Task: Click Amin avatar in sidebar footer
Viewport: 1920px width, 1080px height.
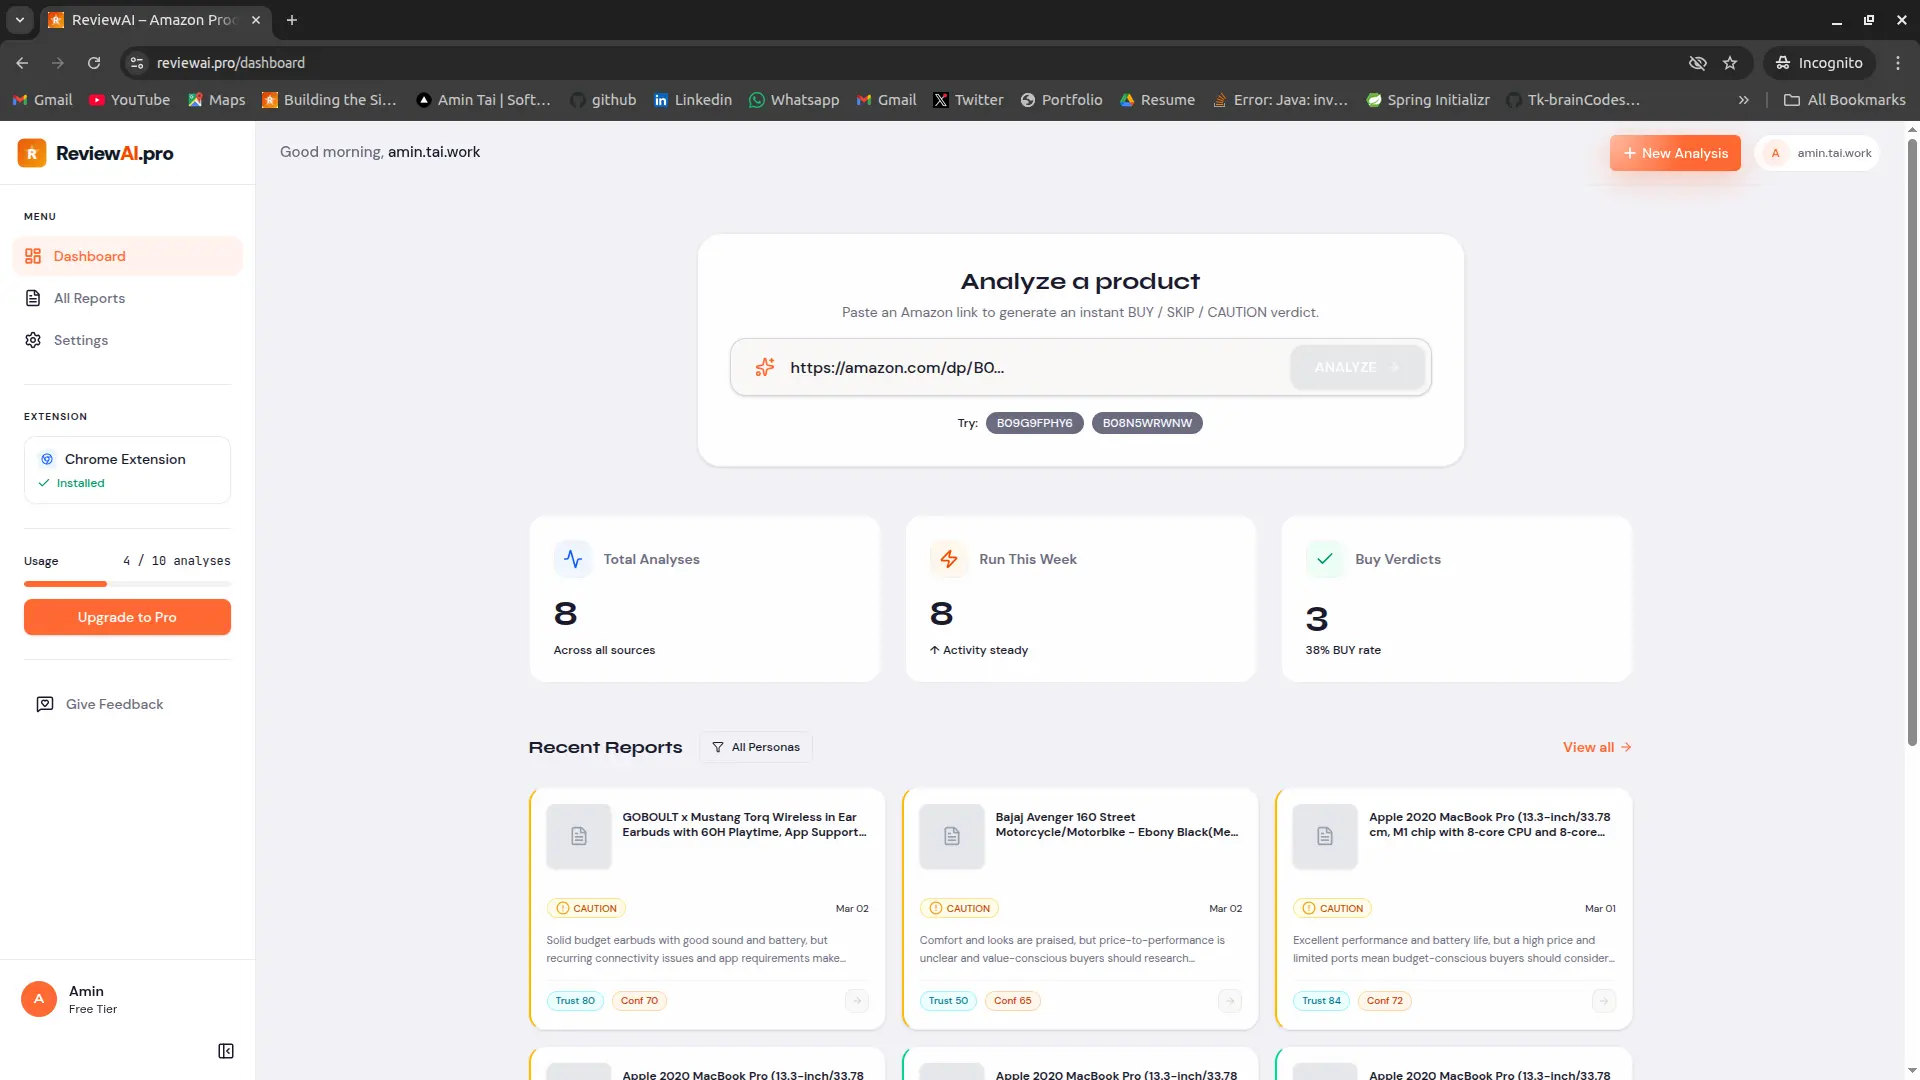Action: (x=39, y=999)
